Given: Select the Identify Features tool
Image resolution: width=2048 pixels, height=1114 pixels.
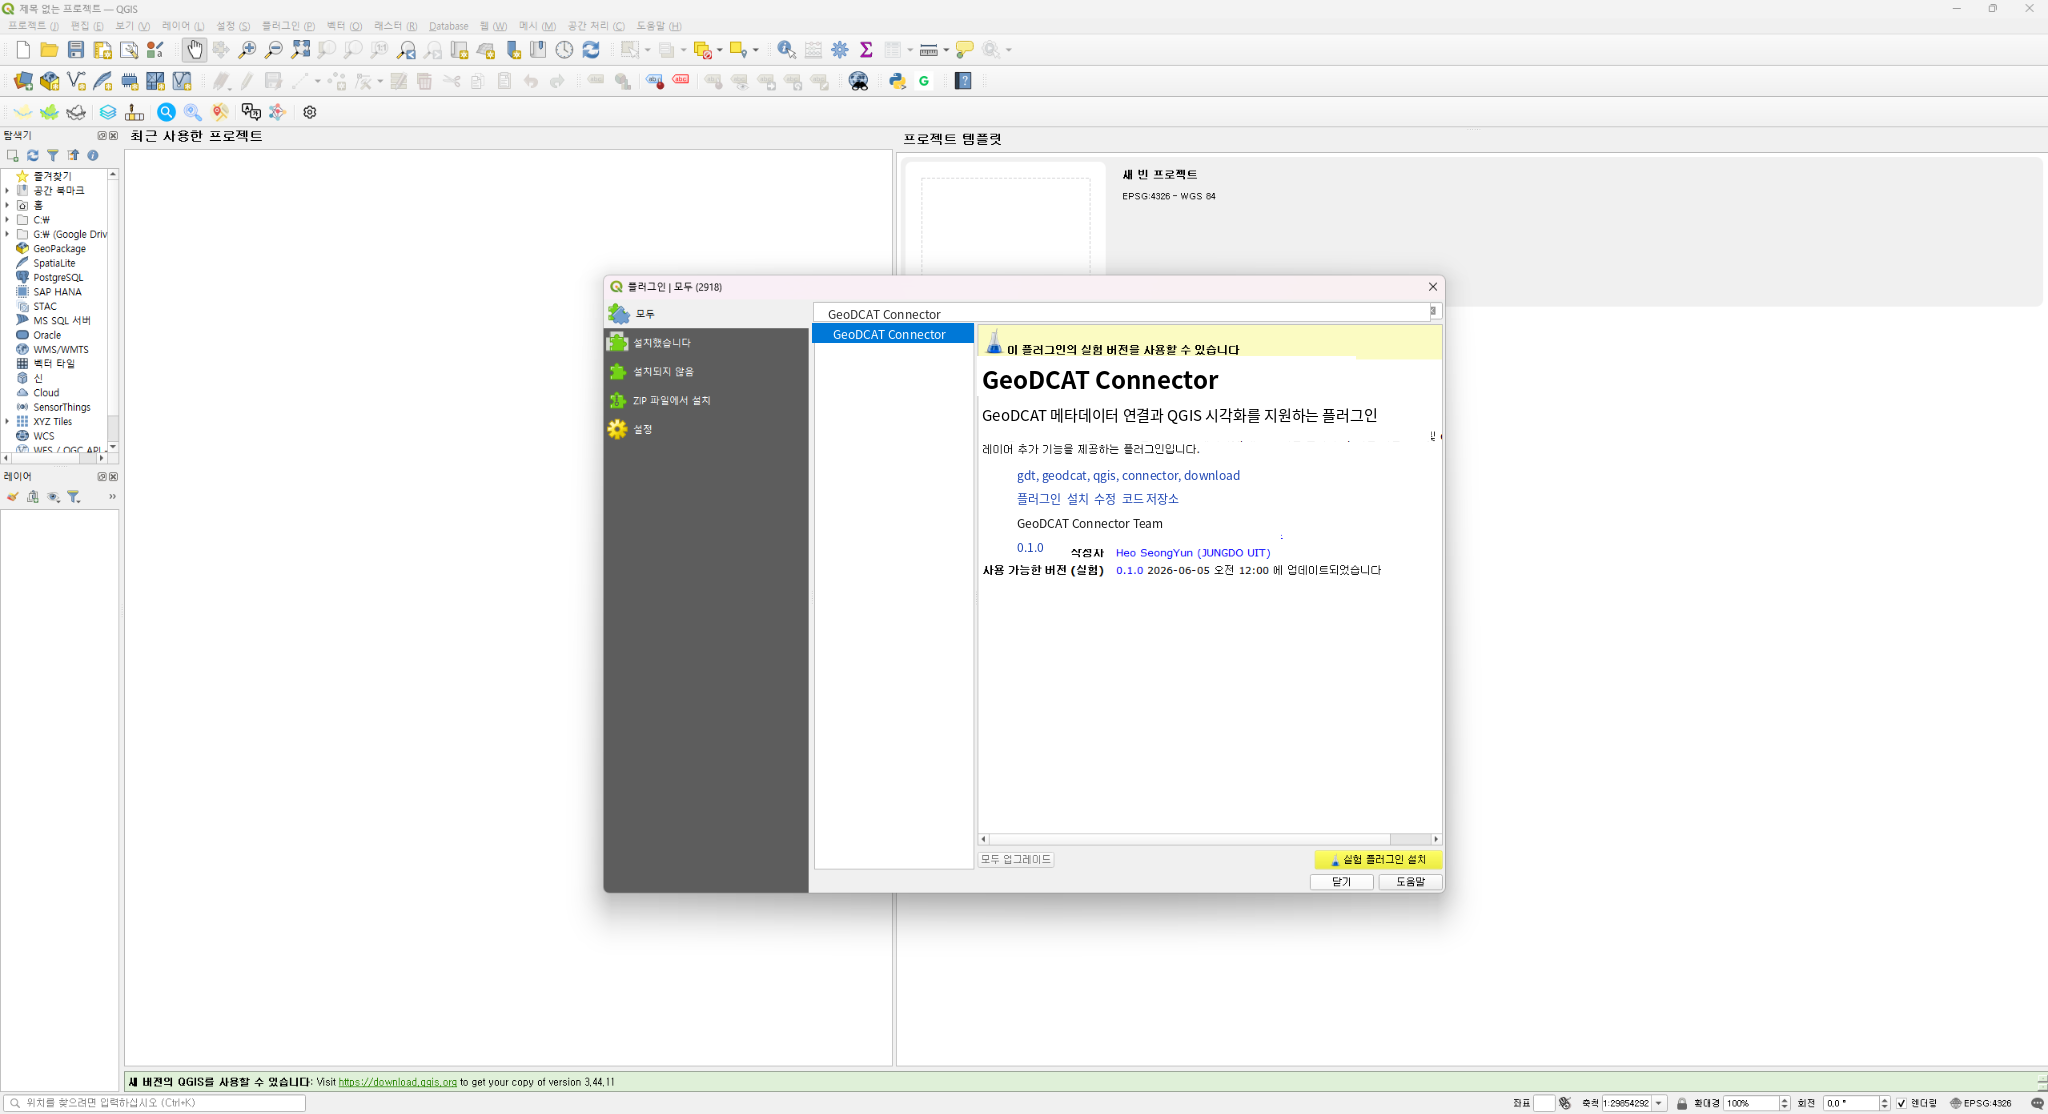Looking at the screenshot, I should 787,50.
